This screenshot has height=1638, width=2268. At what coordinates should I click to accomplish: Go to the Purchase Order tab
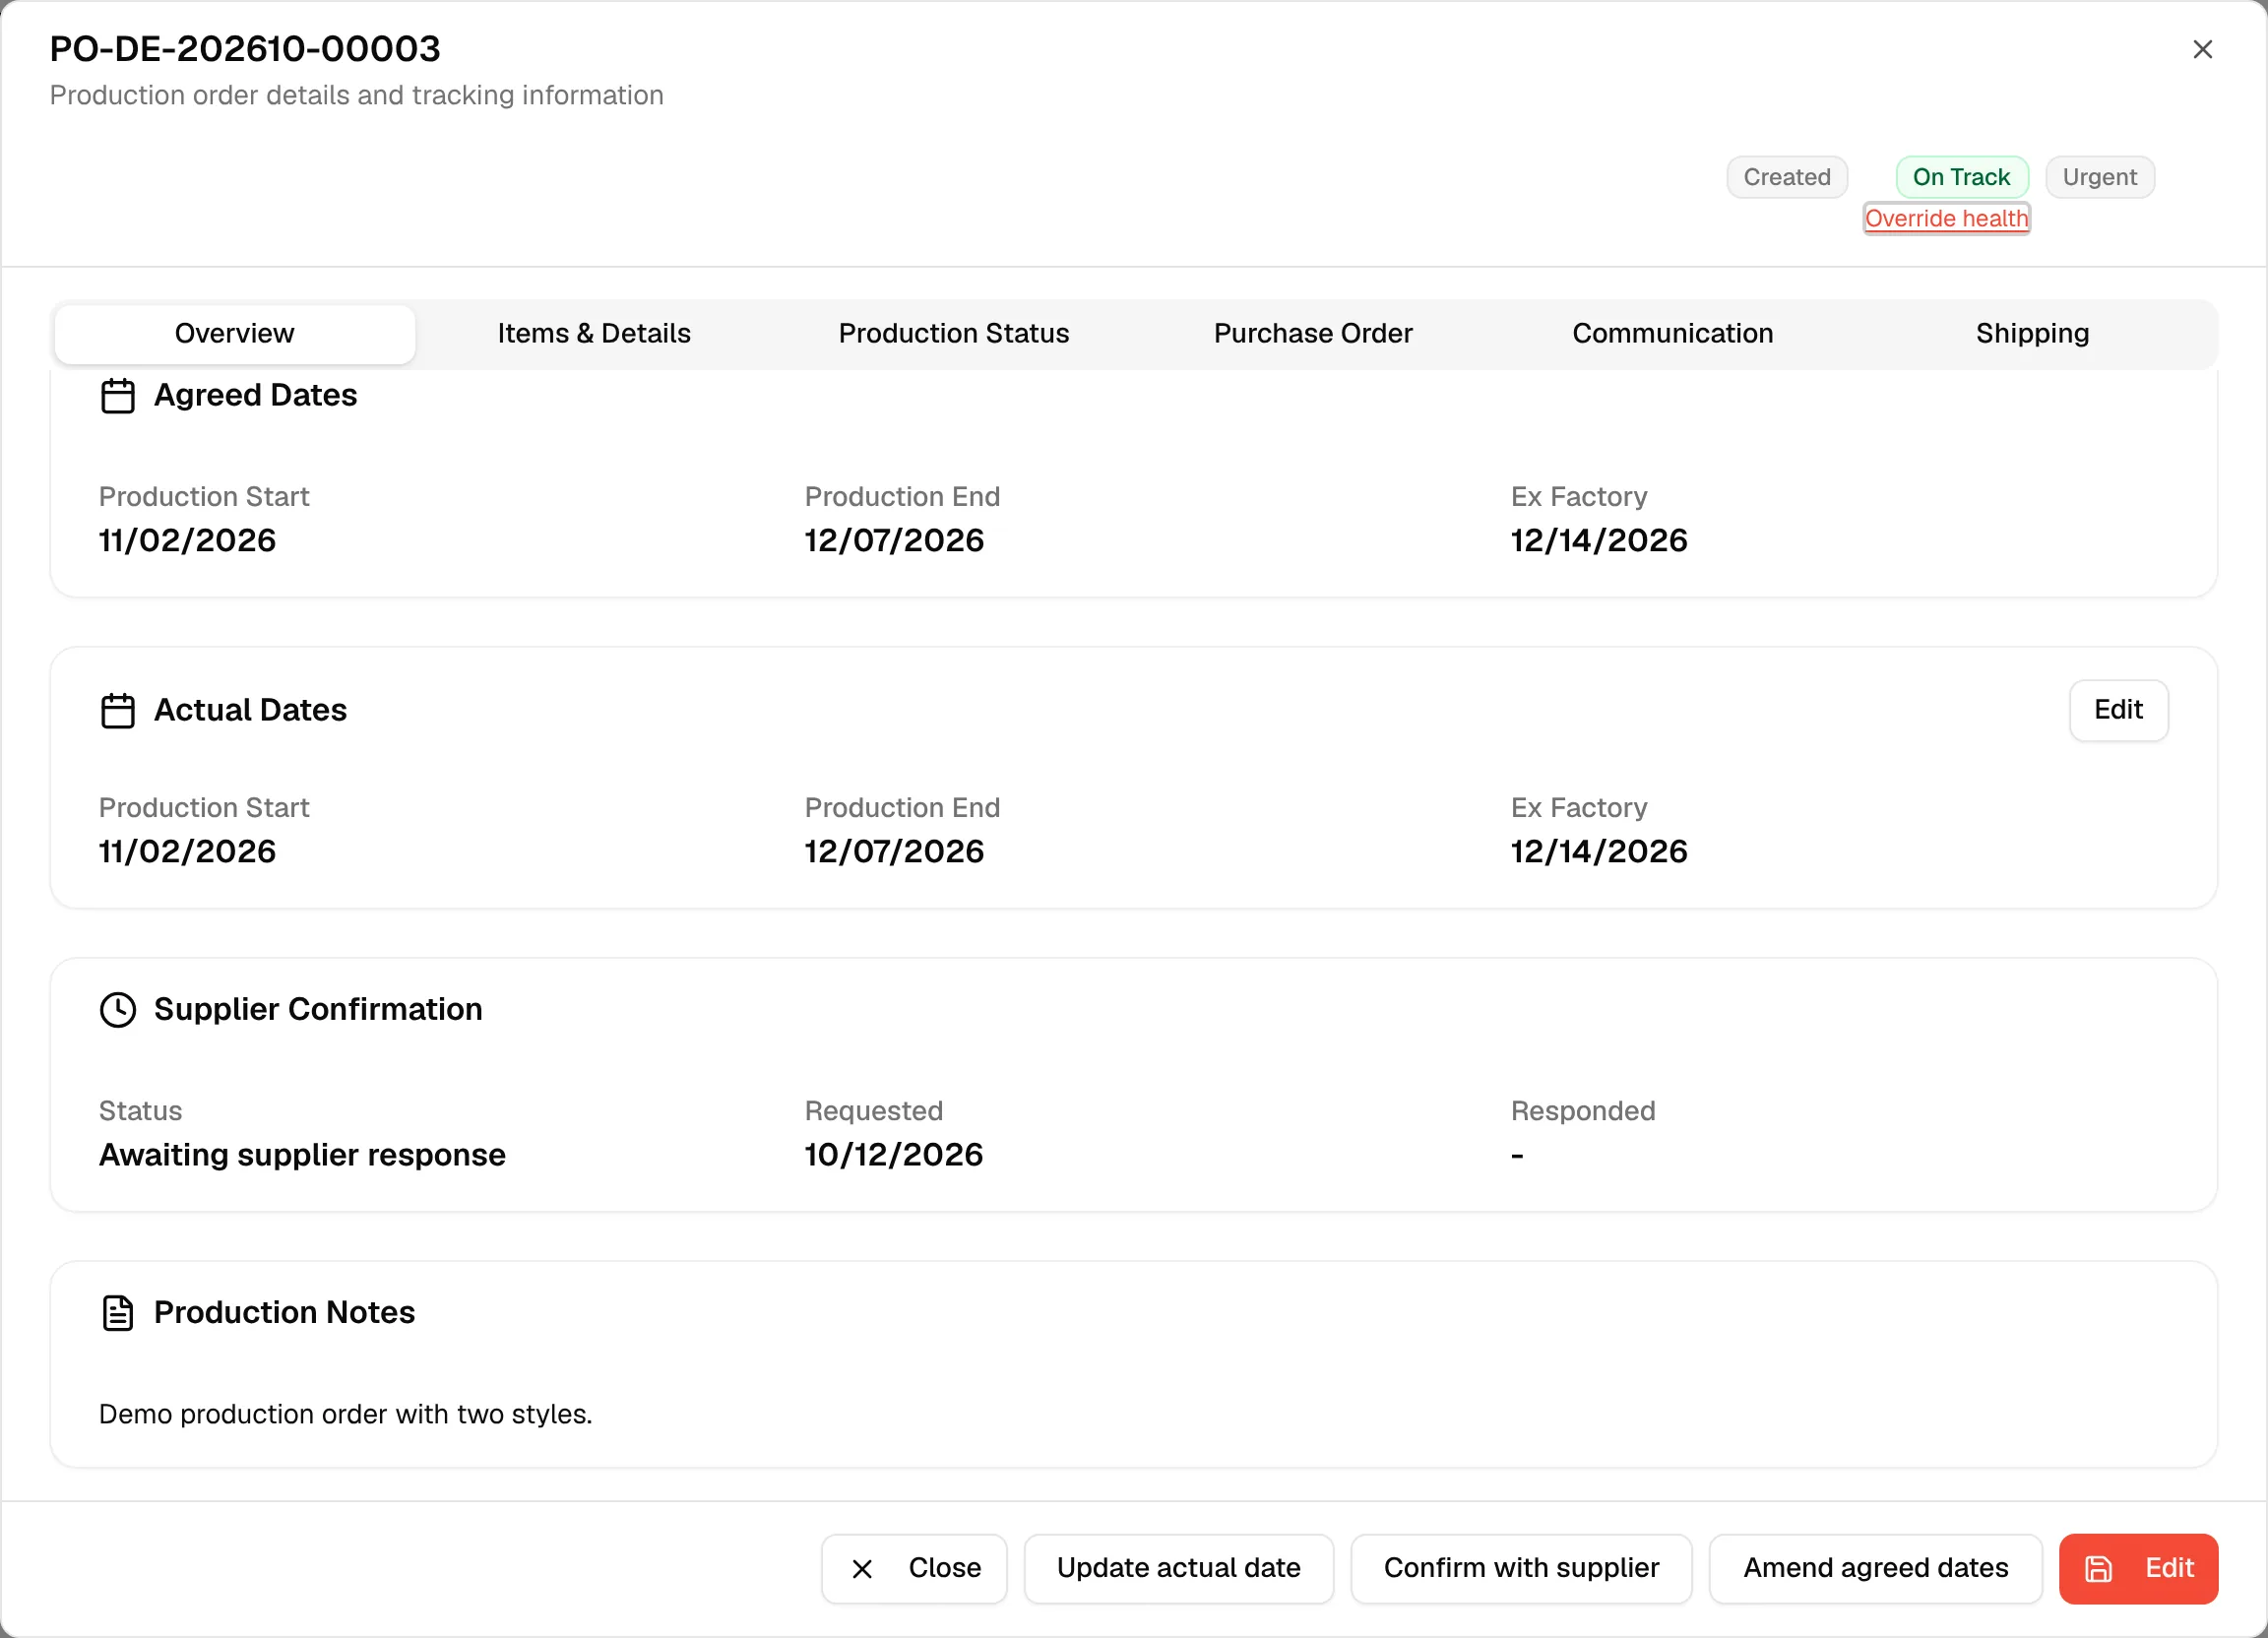(1312, 334)
